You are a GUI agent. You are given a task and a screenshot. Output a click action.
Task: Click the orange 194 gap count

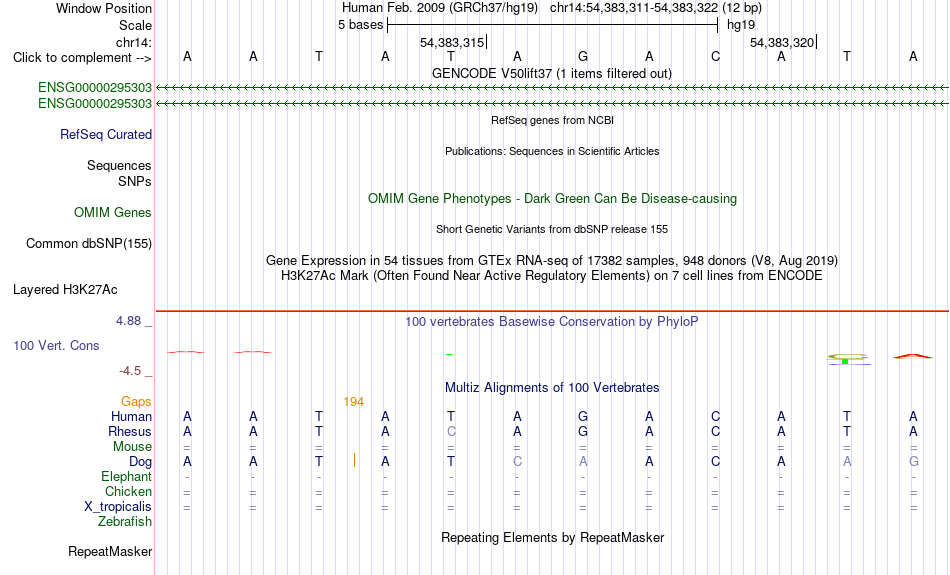[x=353, y=402]
